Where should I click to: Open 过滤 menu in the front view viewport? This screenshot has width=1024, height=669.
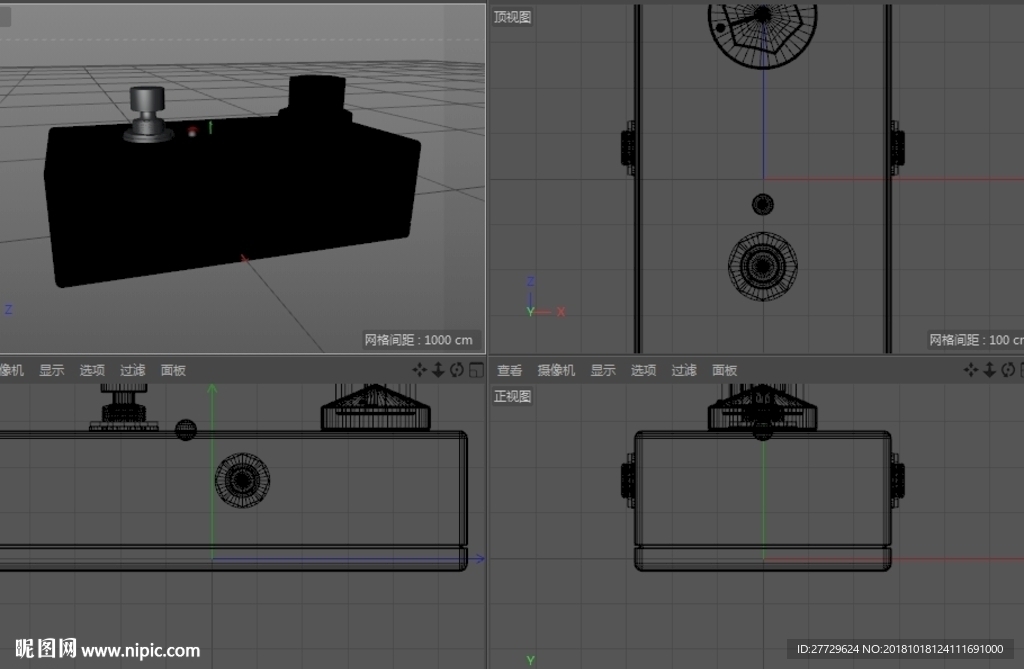[684, 370]
